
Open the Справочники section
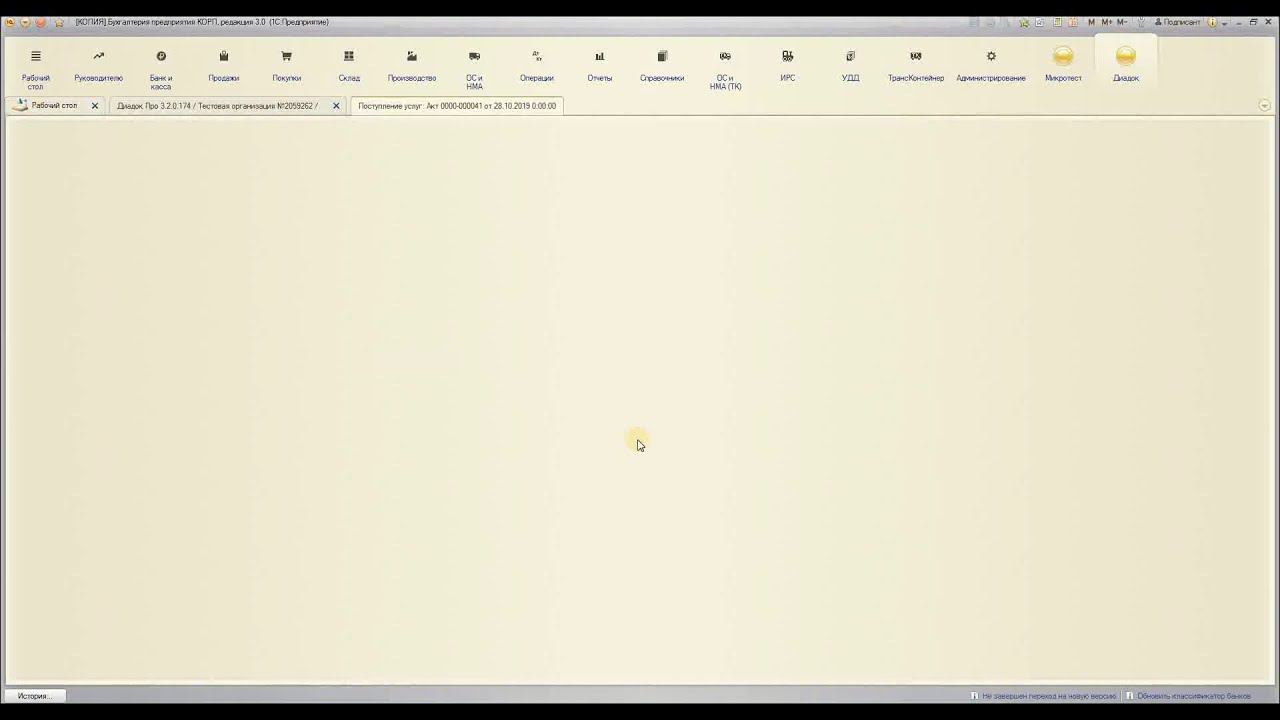coord(662,66)
